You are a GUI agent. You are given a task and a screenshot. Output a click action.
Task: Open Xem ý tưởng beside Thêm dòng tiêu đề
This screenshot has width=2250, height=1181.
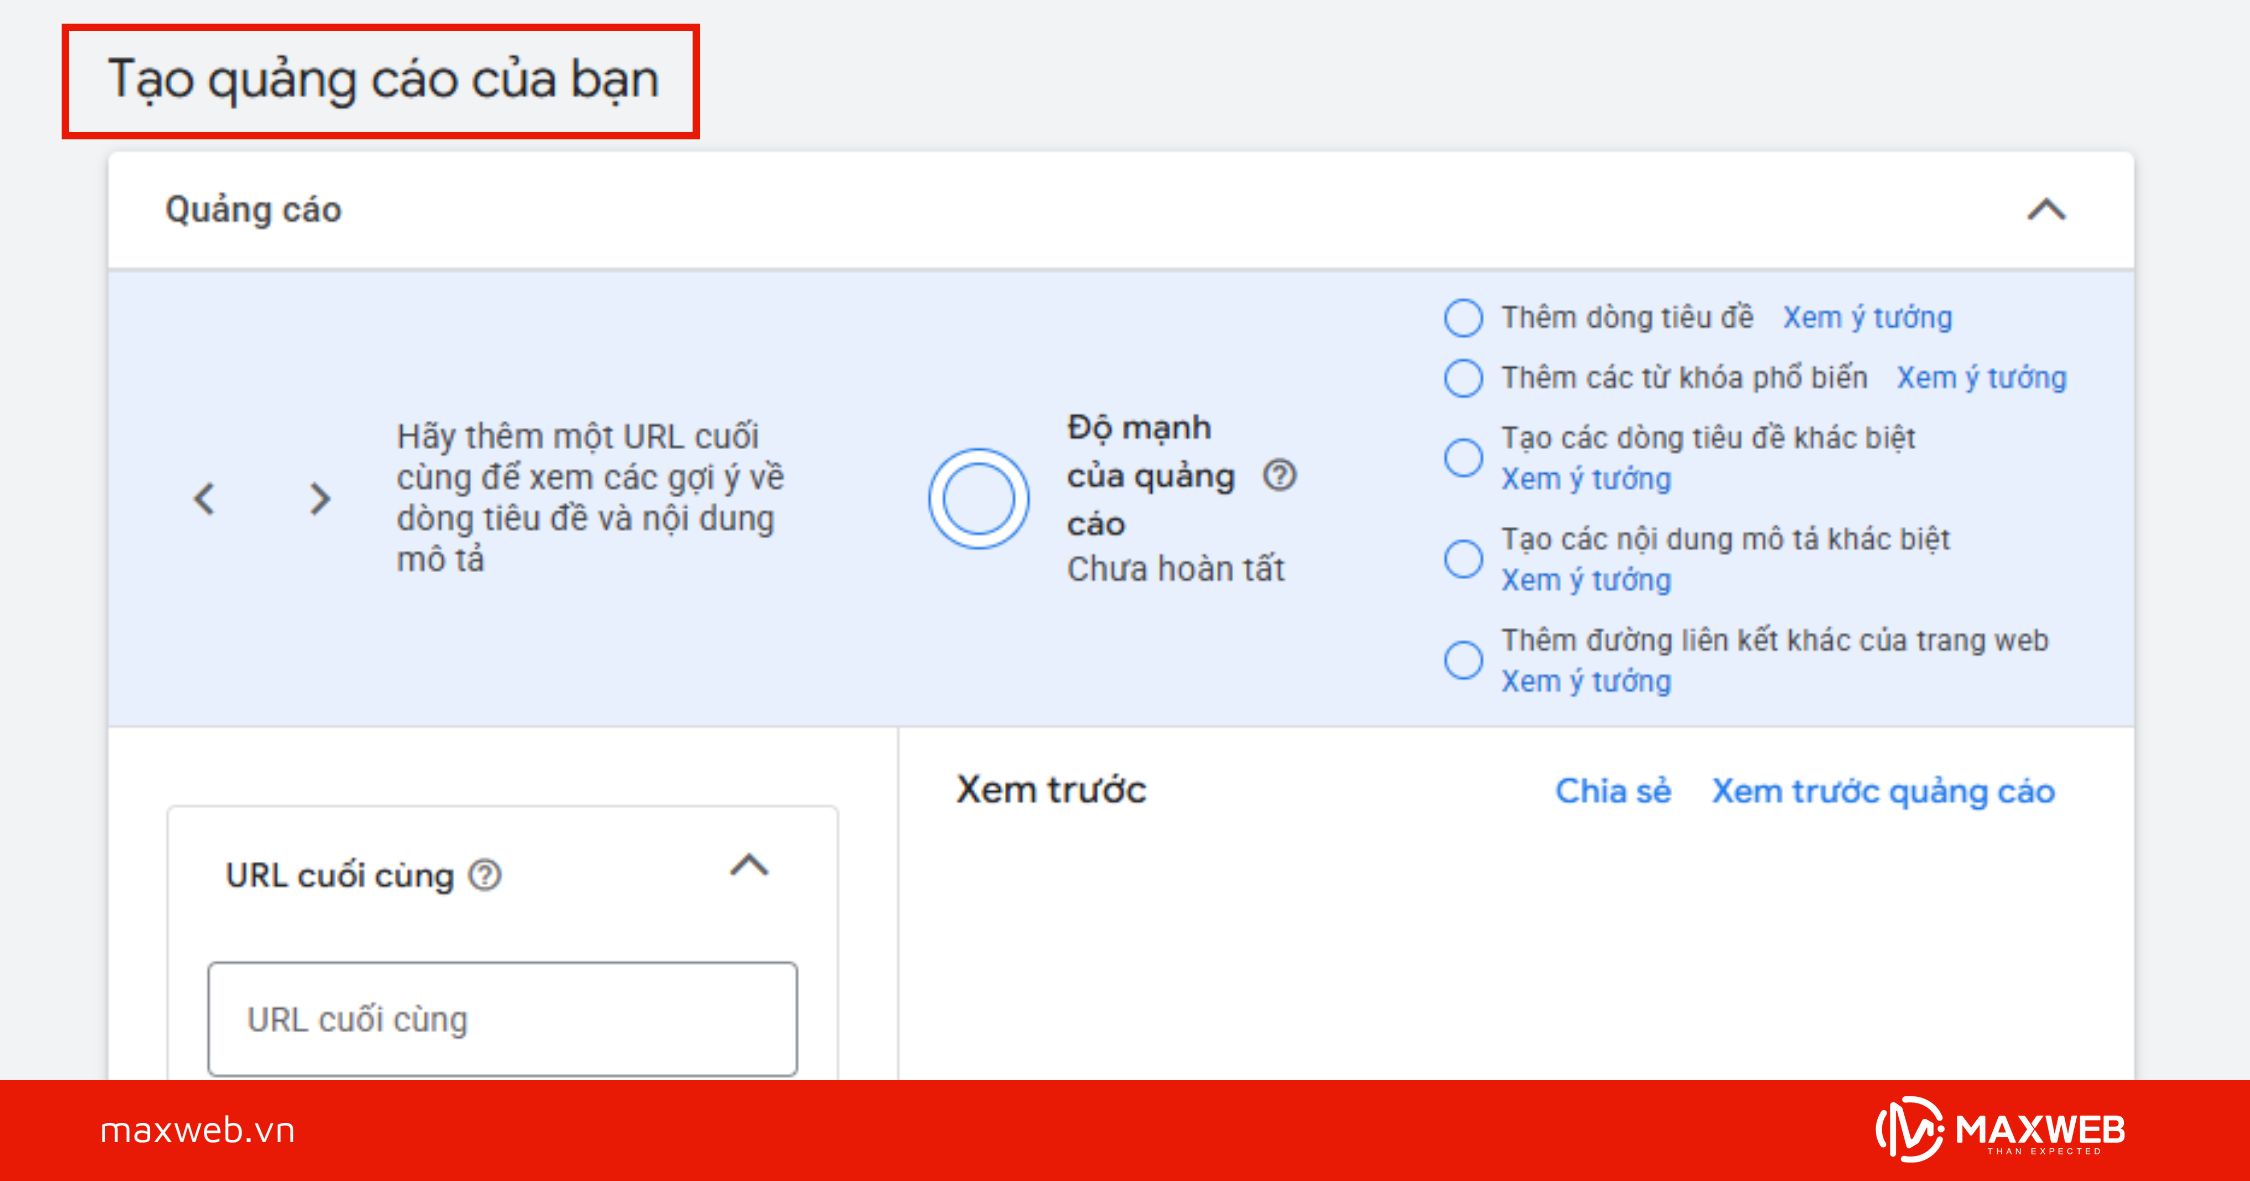(1866, 317)
